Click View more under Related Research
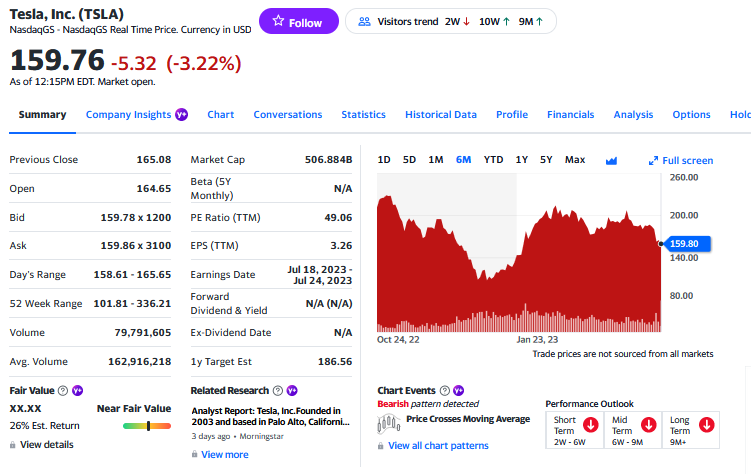 (225, 455)
